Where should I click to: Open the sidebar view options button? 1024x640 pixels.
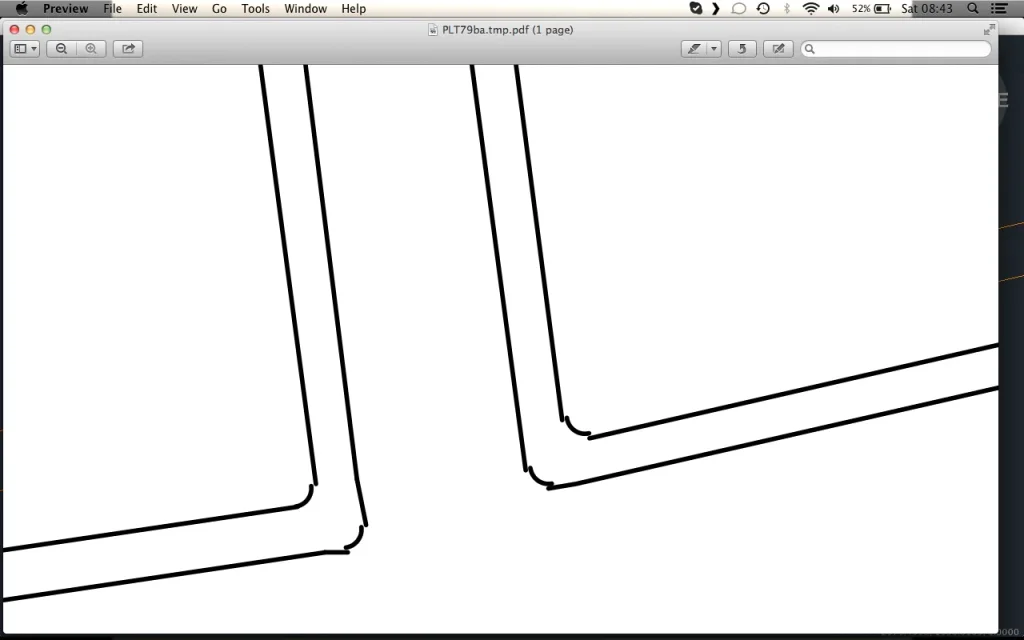[25, 48]
